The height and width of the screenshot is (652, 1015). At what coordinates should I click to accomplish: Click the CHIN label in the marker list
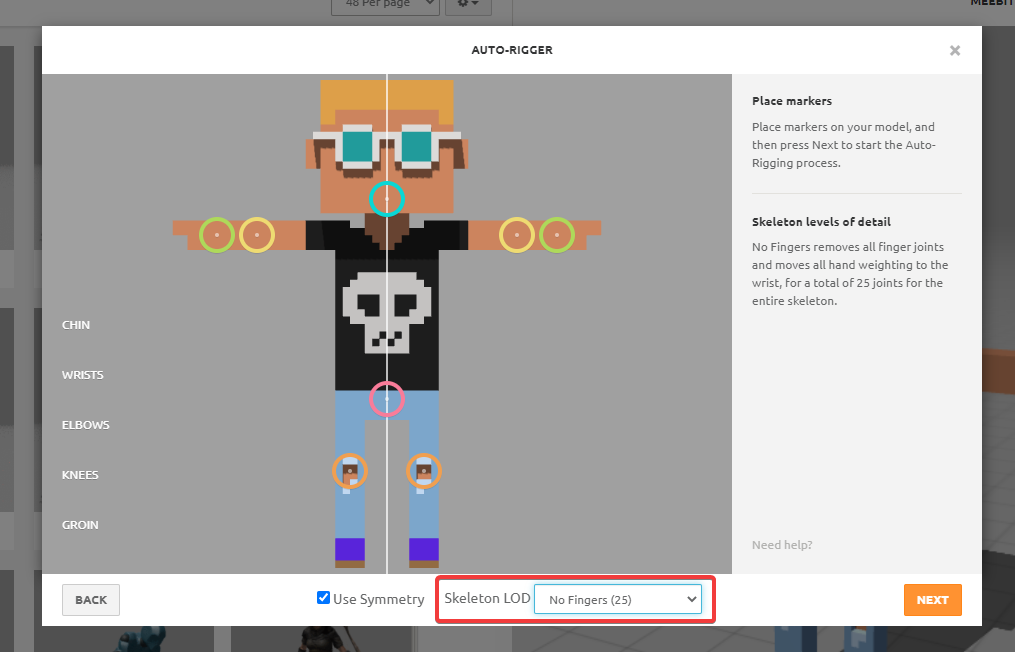pos(76,325)
